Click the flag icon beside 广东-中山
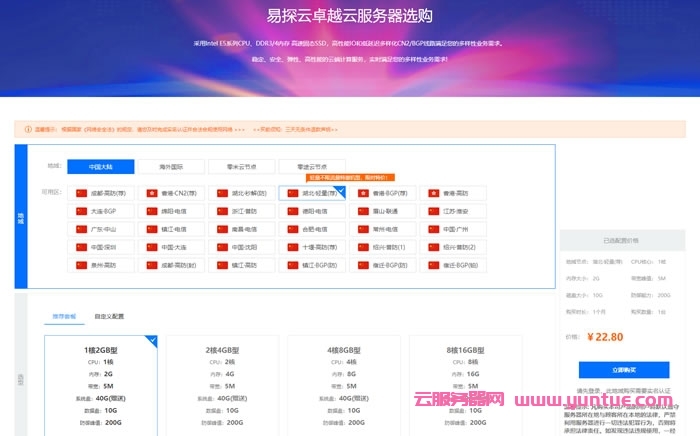 point(83,229)
